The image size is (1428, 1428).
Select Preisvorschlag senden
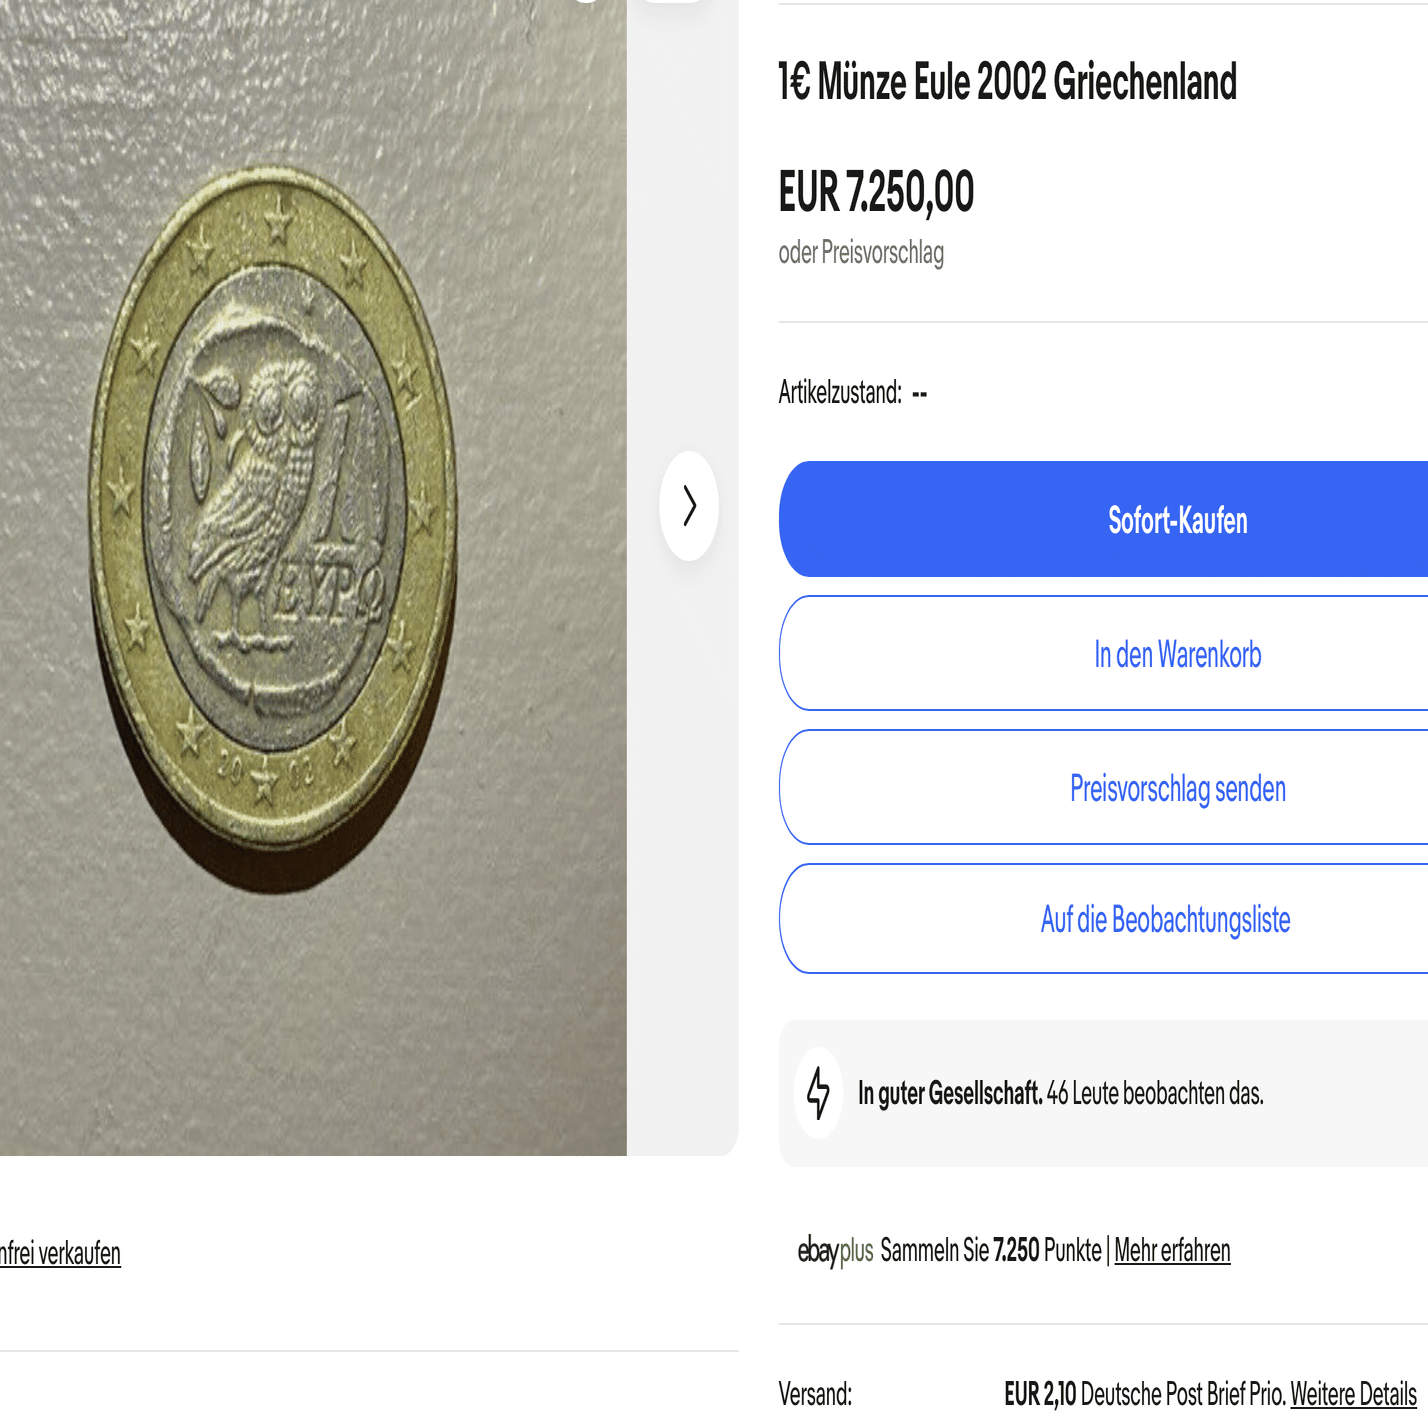[1178, 787]
